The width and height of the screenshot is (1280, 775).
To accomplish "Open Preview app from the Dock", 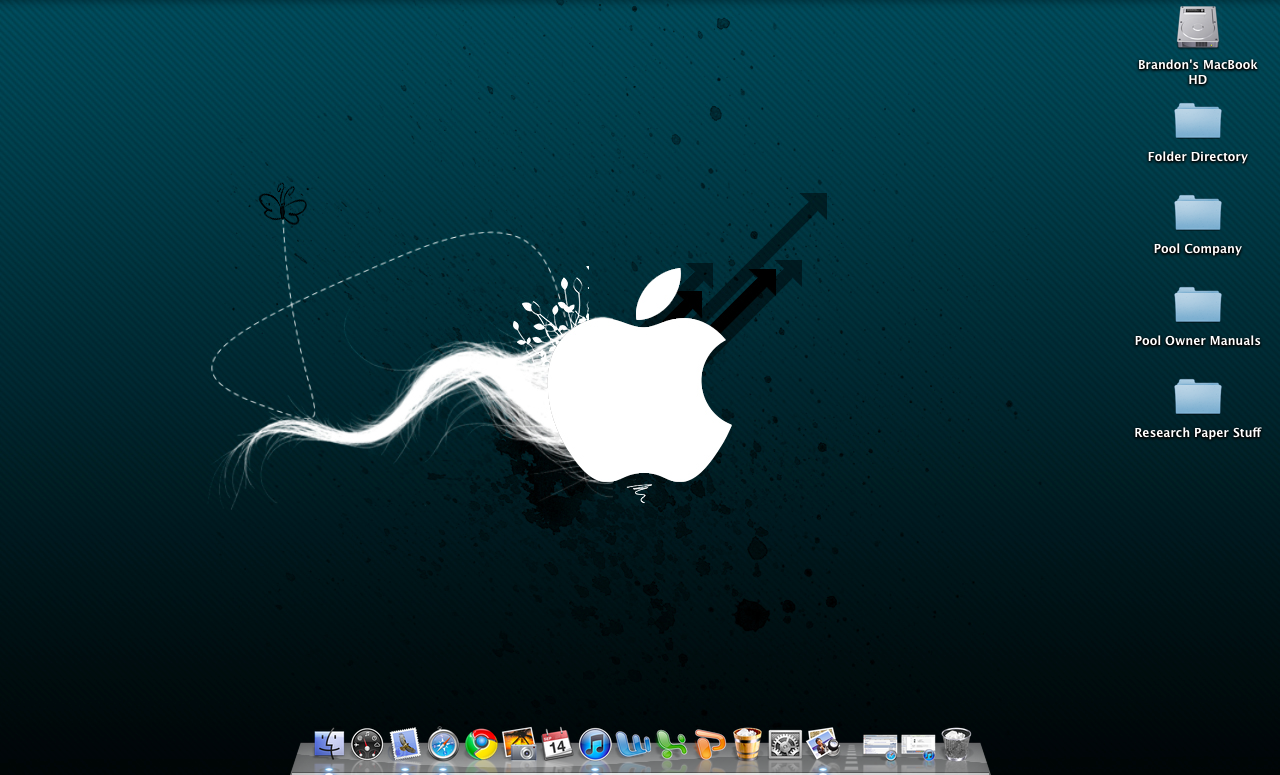I will (823, 744).
